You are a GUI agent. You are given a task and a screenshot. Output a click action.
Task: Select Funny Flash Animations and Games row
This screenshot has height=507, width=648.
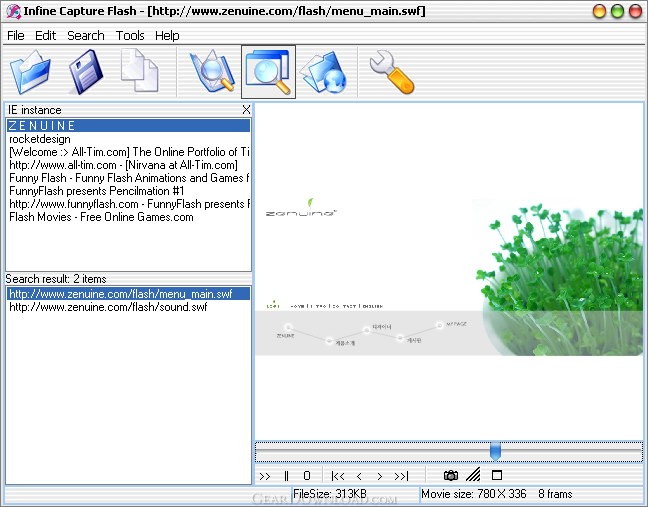[x=128, y=178]
